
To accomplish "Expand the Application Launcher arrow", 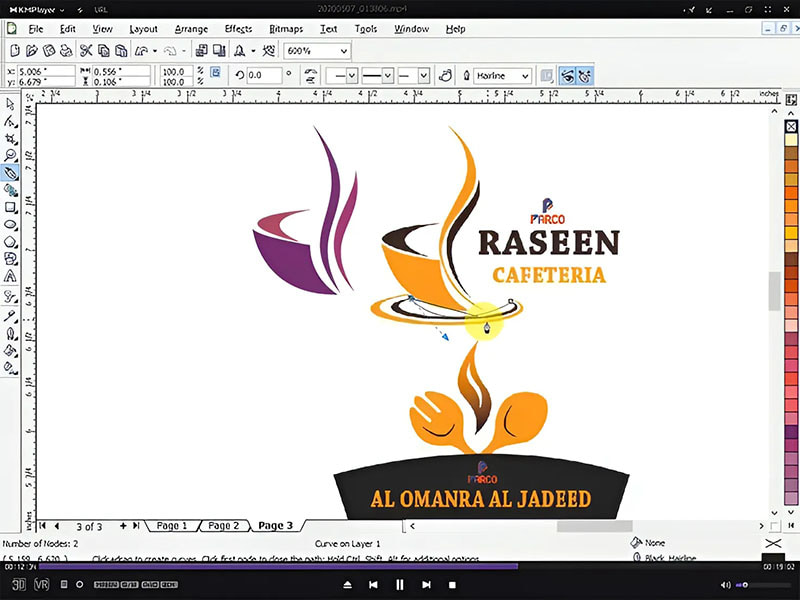I will pos(253,51).
